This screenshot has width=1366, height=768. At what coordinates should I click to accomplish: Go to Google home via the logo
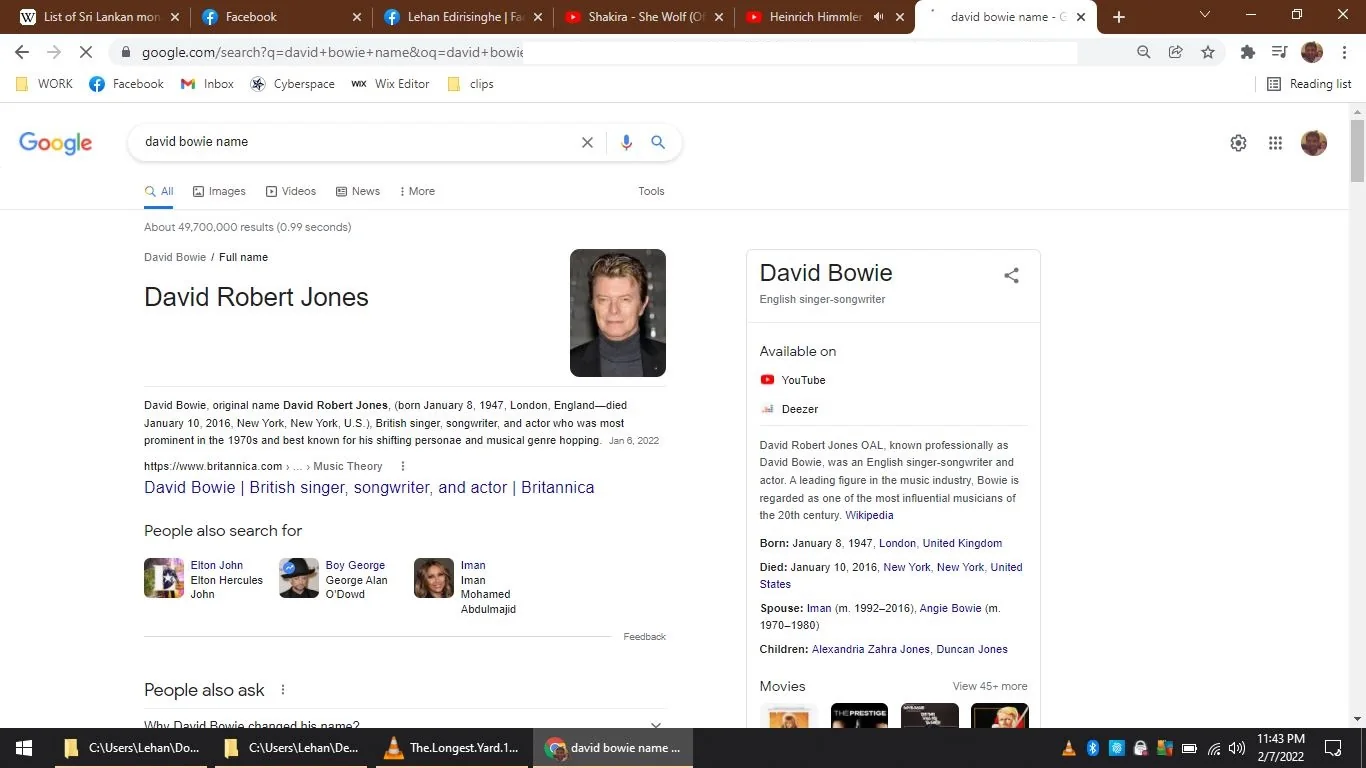(x=56, y=143)
